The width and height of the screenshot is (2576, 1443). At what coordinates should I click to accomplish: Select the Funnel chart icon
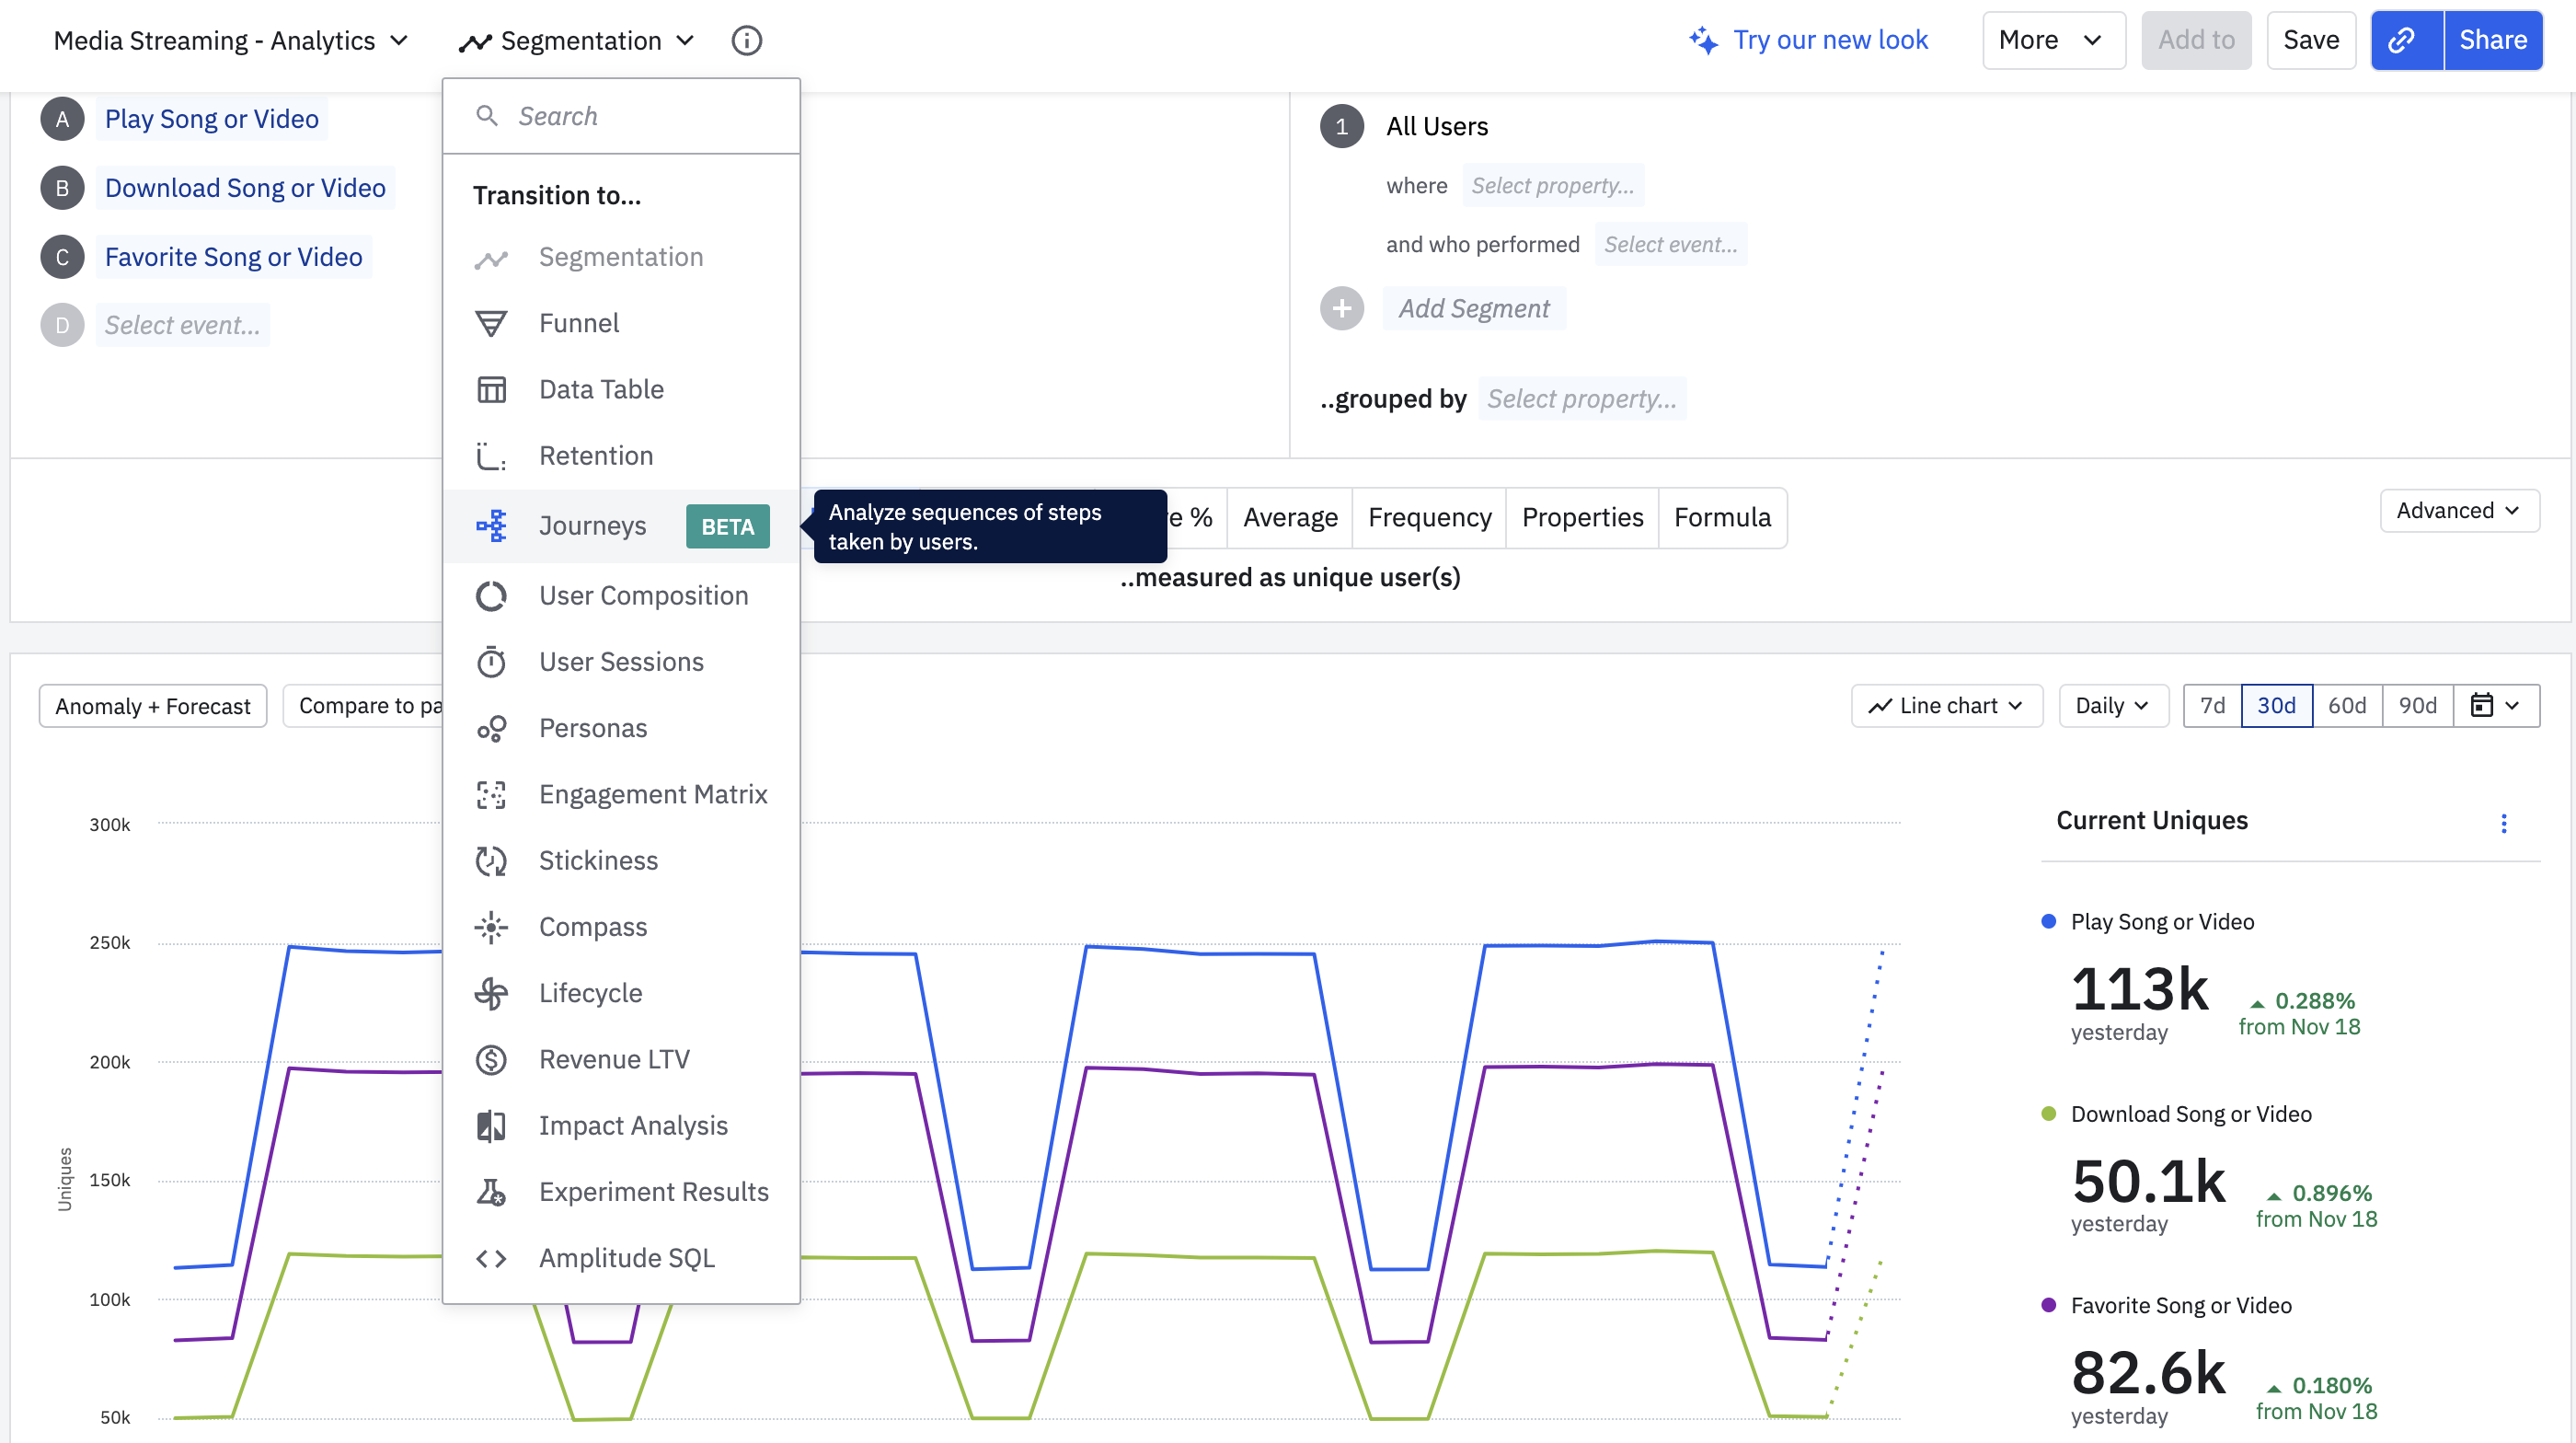coord(491,324)
